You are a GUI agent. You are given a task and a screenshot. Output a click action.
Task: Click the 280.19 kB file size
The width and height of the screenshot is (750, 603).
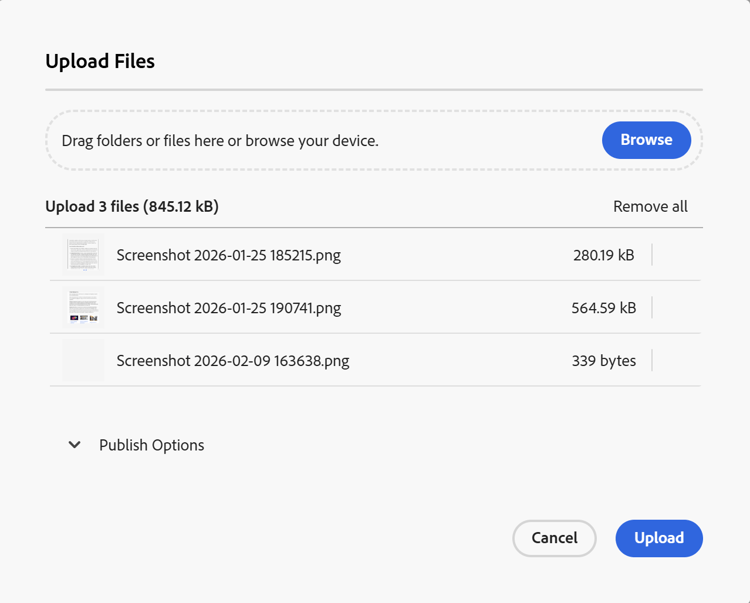coord(603,255)
